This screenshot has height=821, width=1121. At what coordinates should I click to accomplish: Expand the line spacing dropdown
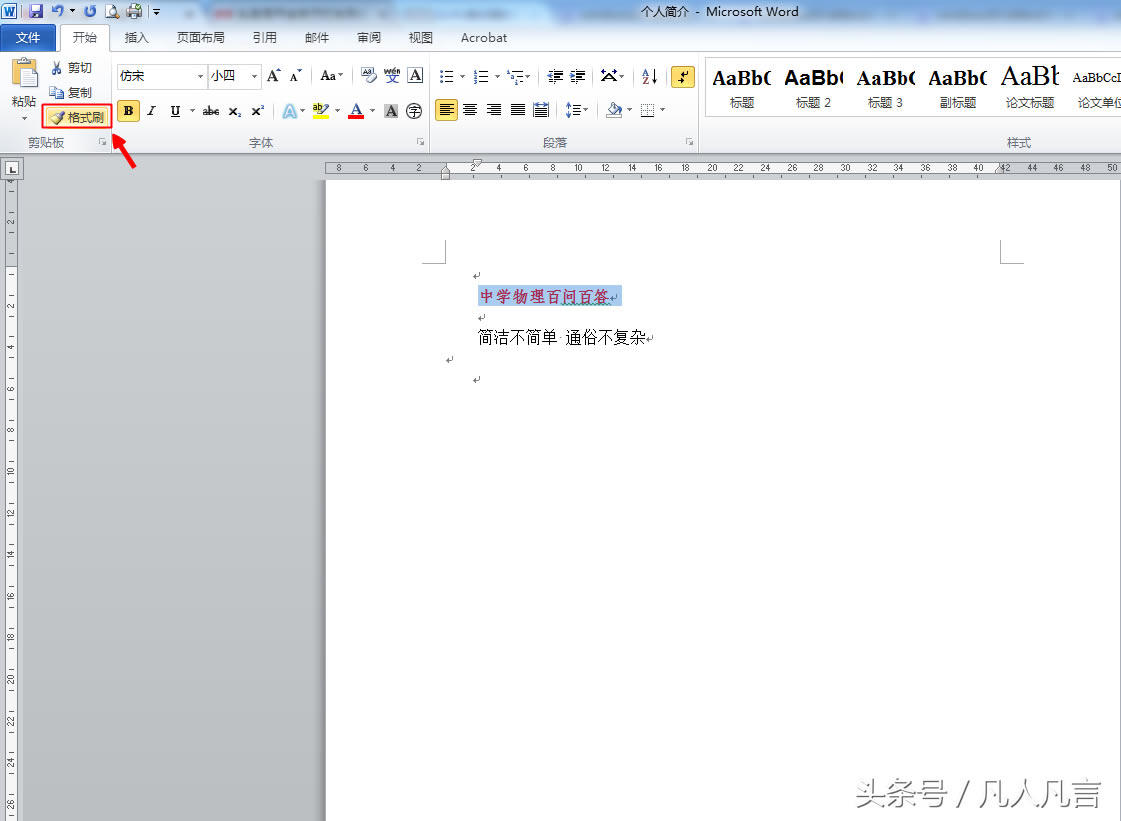(x=585, y=110)
